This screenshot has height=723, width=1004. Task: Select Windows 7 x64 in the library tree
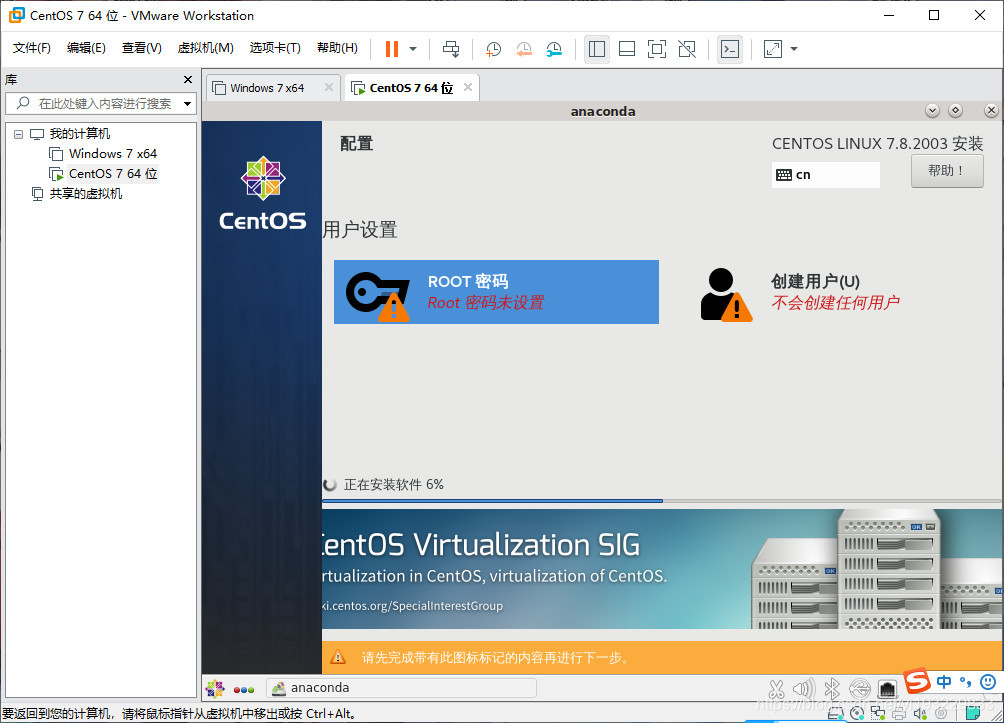113,154
